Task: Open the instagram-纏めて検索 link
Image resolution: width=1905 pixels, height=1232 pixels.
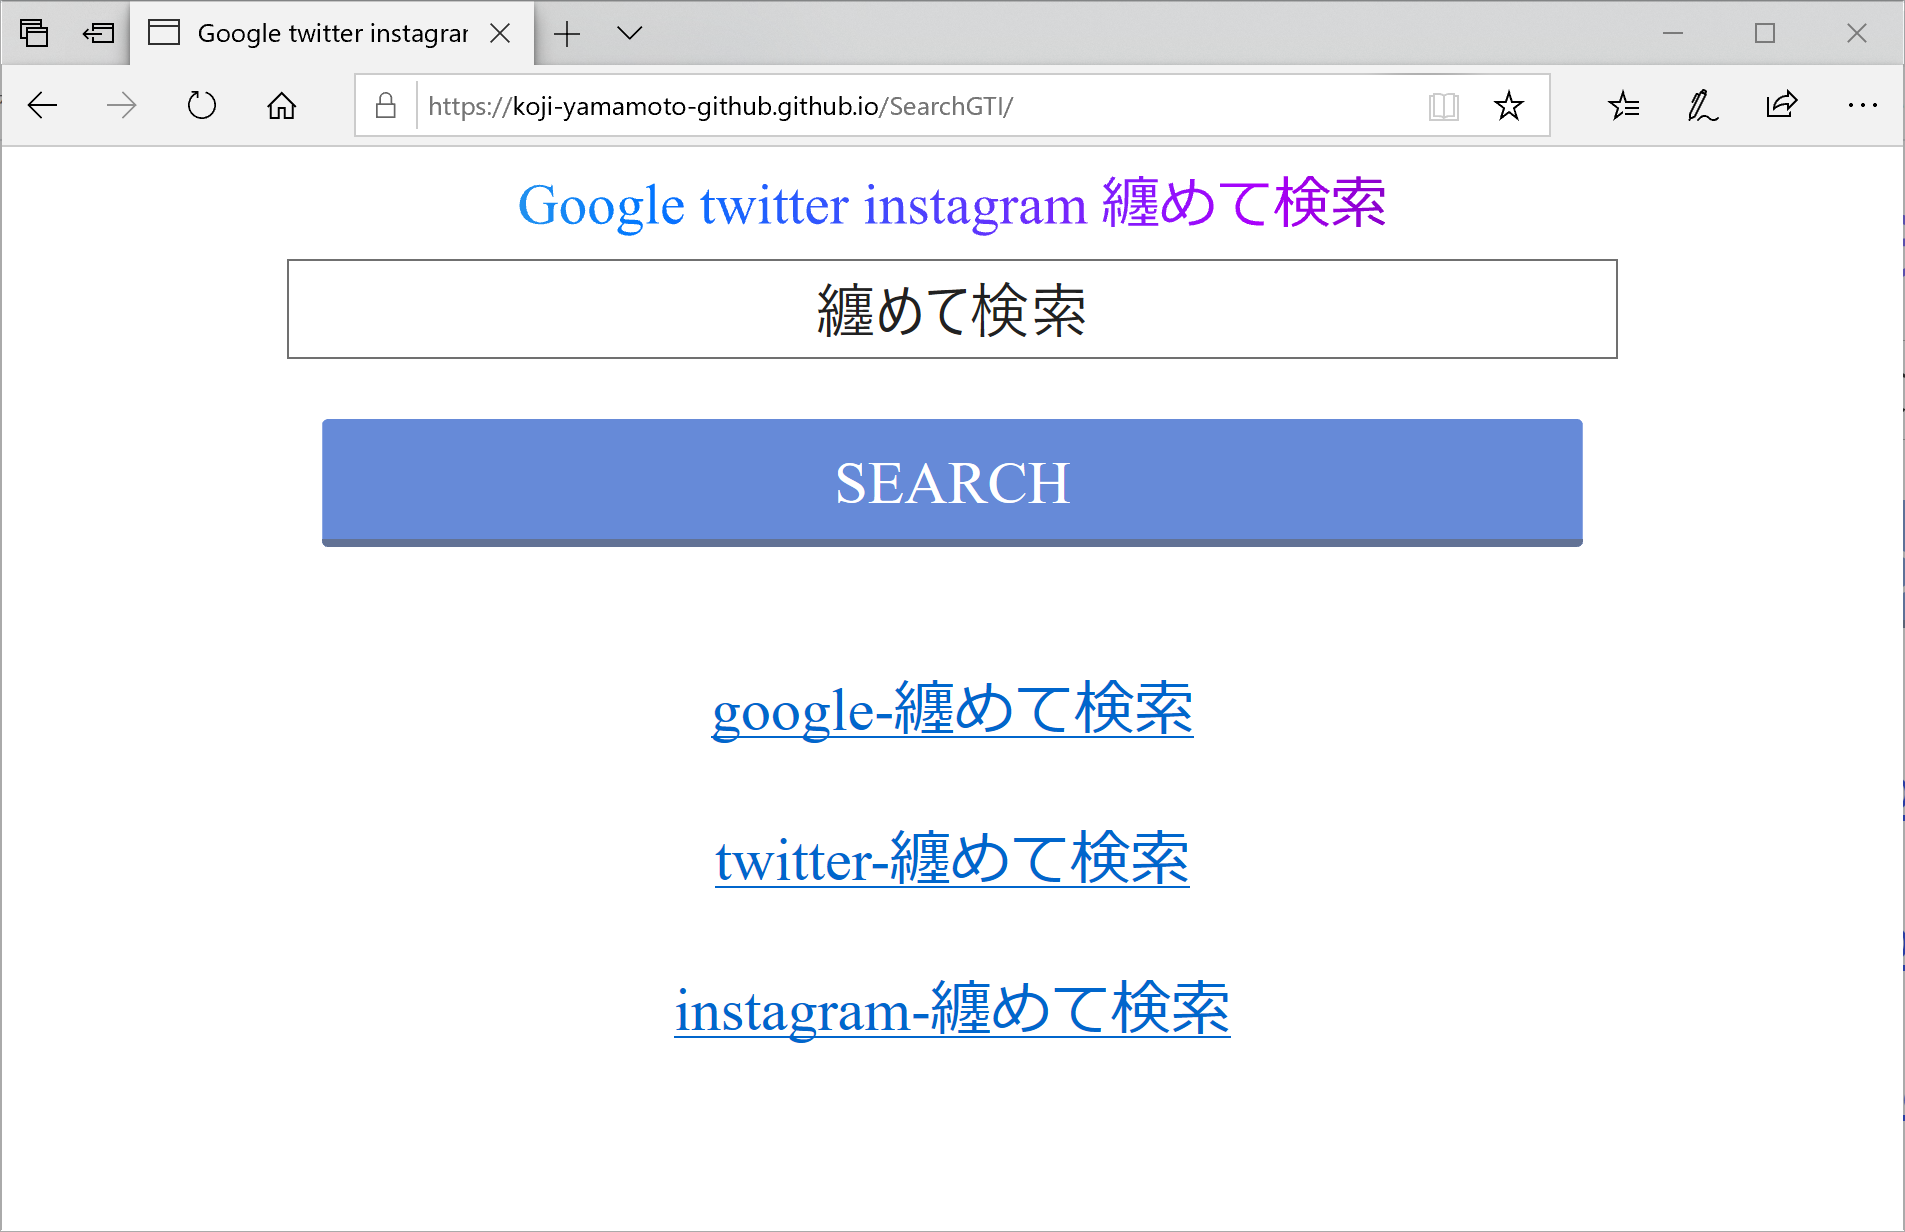Action: pos(952,1009)
